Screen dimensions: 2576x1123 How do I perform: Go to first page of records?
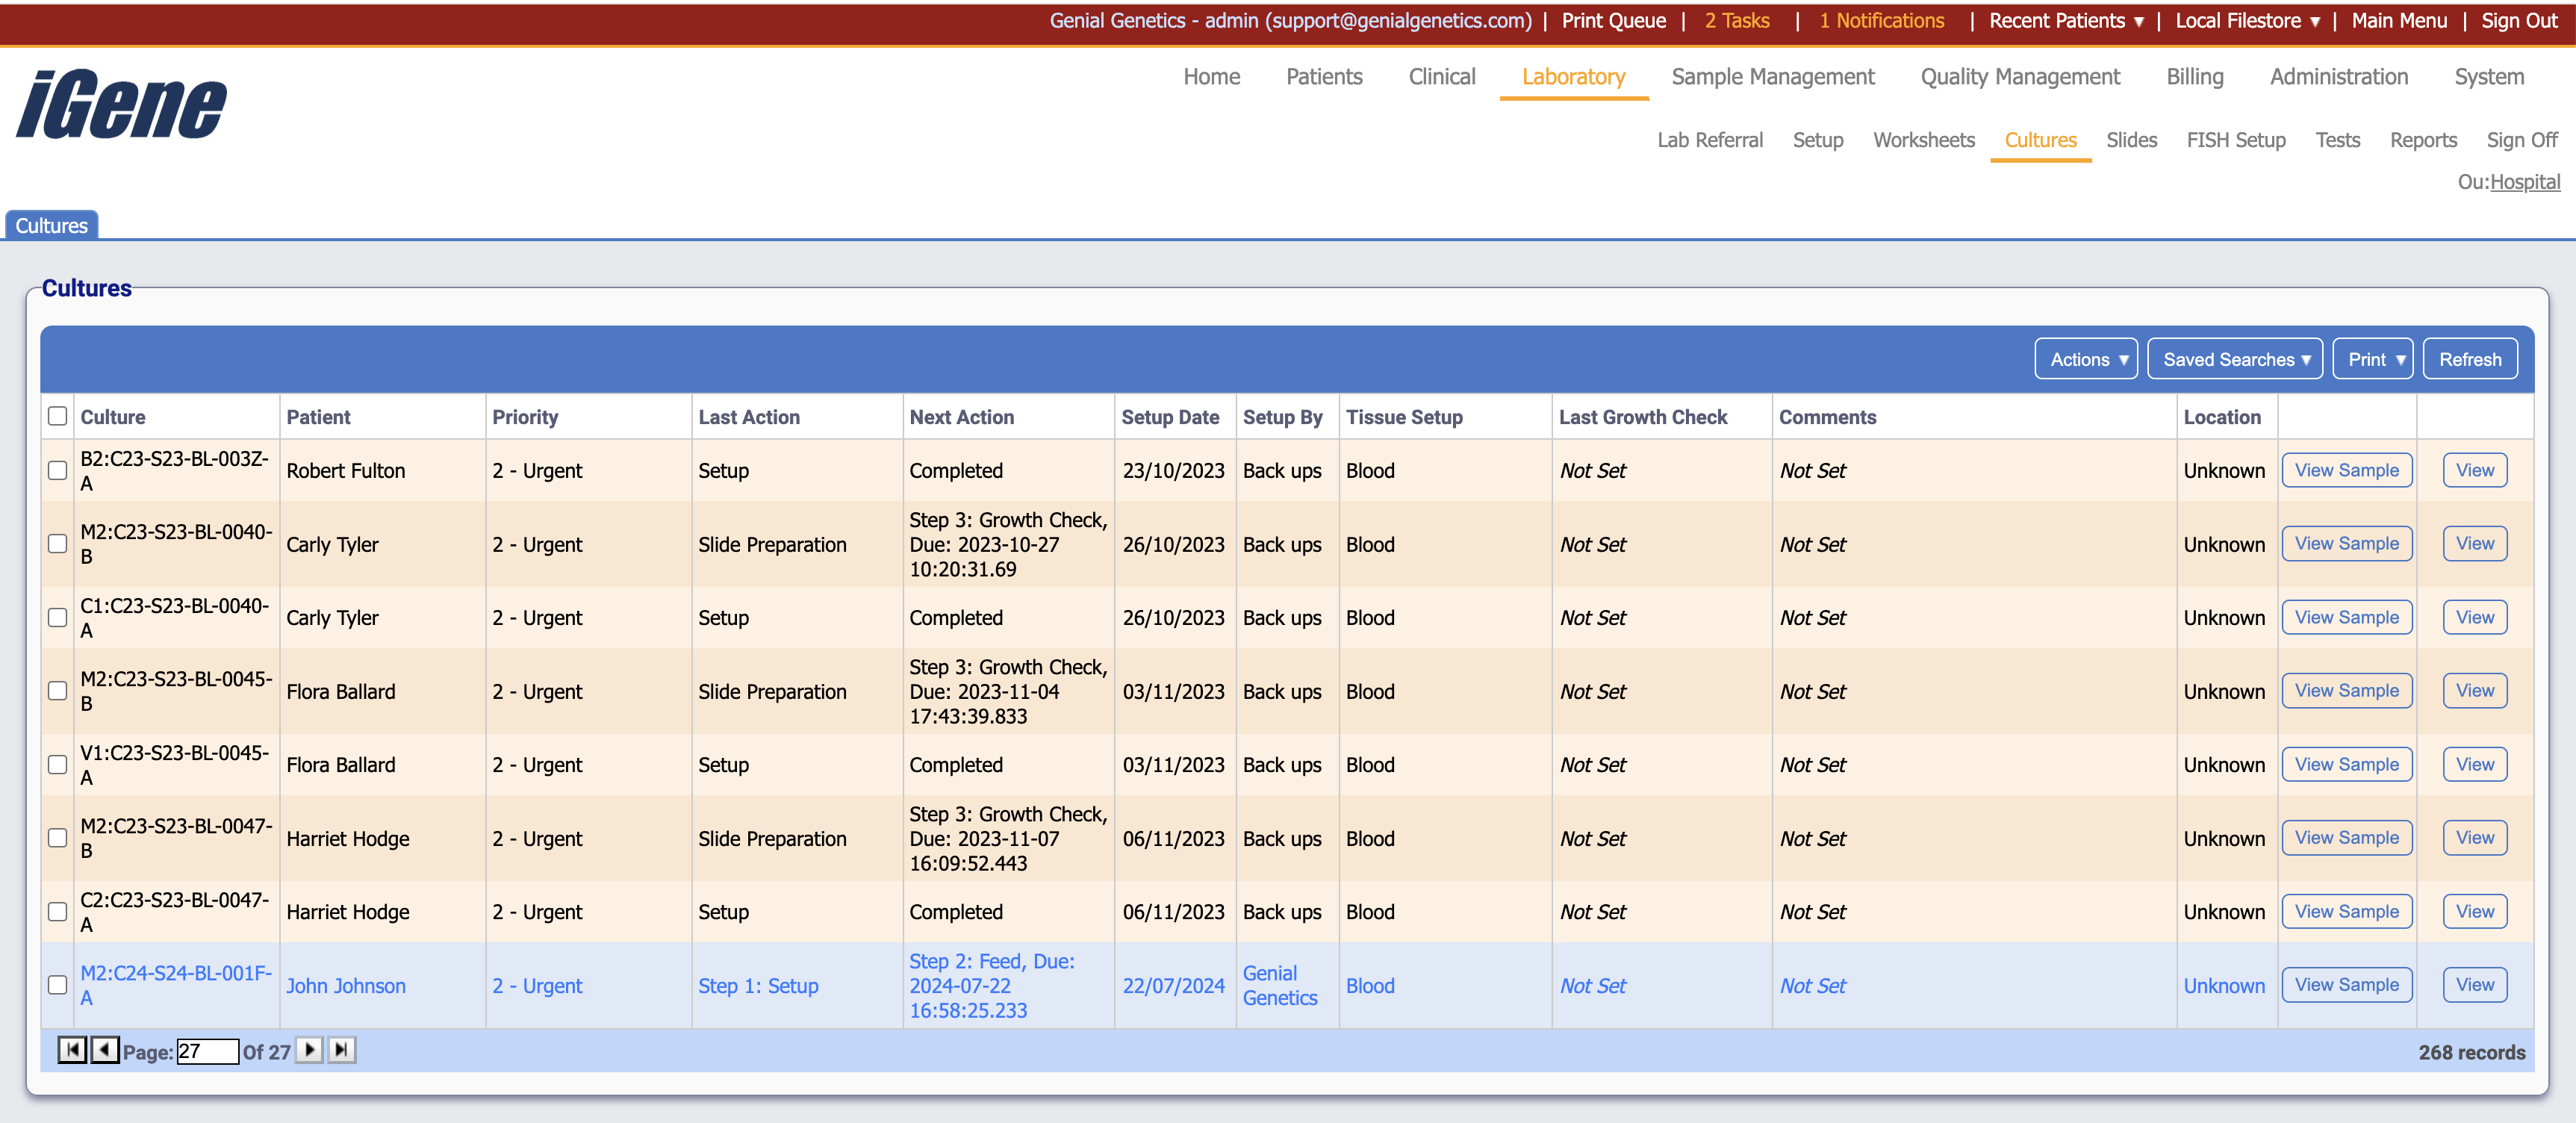pos(72,1050)
